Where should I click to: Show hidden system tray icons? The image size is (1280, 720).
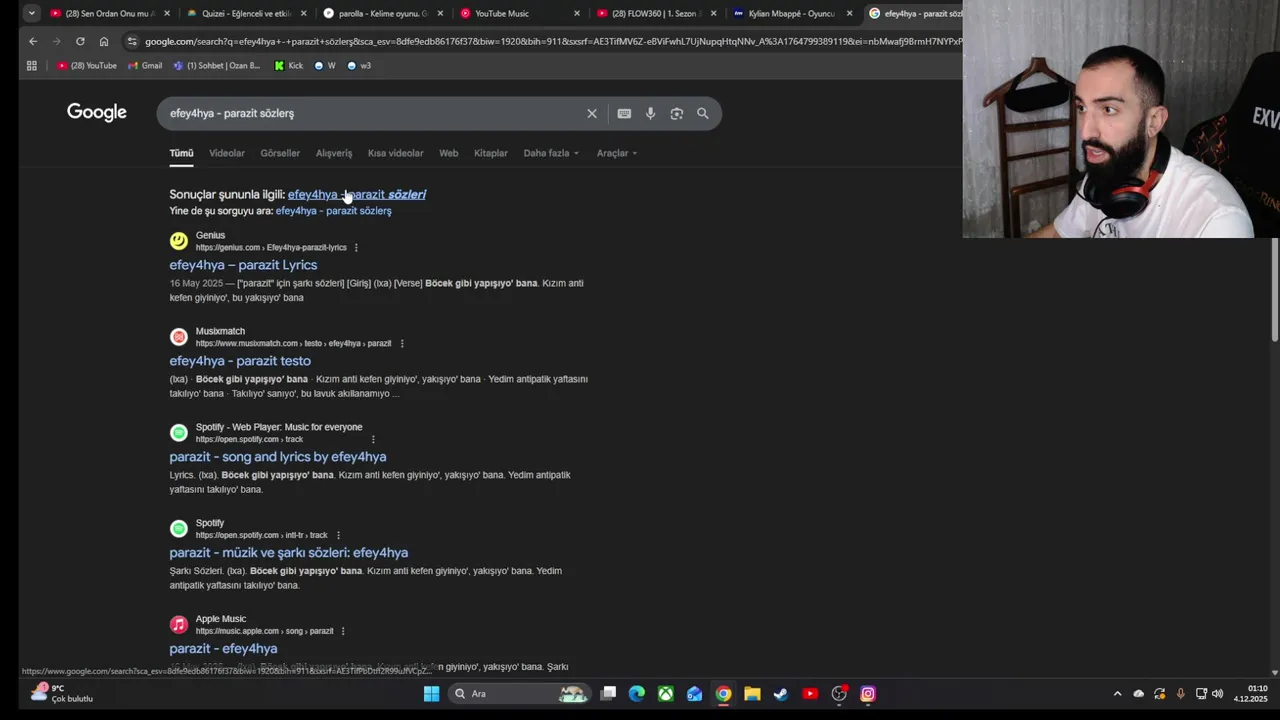1117,694
